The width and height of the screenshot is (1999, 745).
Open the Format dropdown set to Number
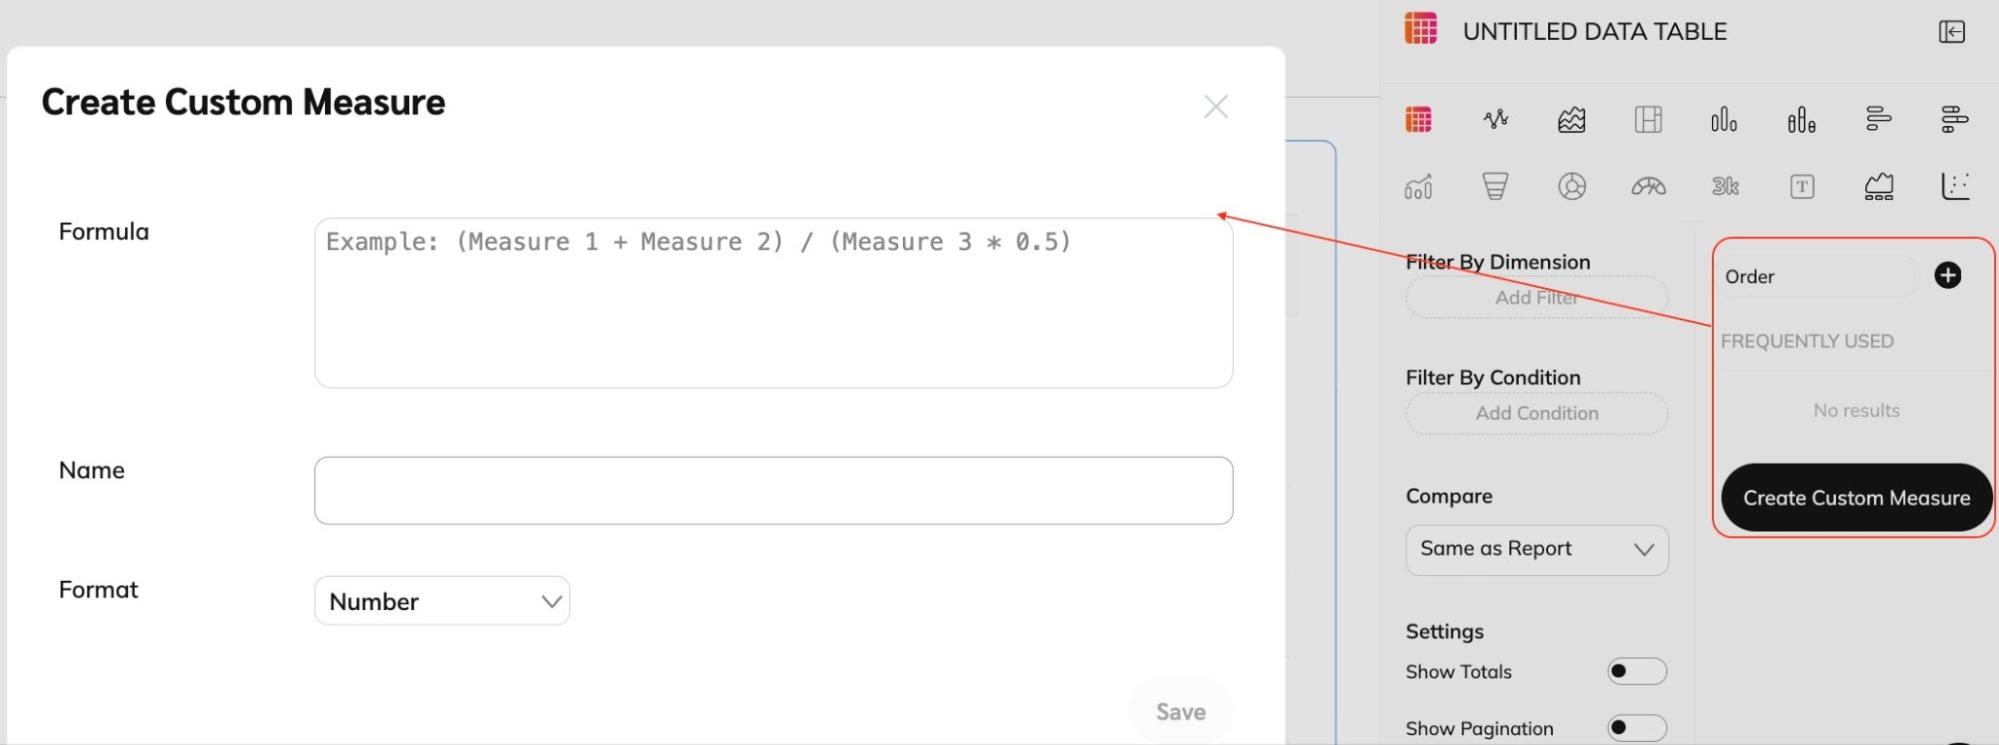point(442,601)
